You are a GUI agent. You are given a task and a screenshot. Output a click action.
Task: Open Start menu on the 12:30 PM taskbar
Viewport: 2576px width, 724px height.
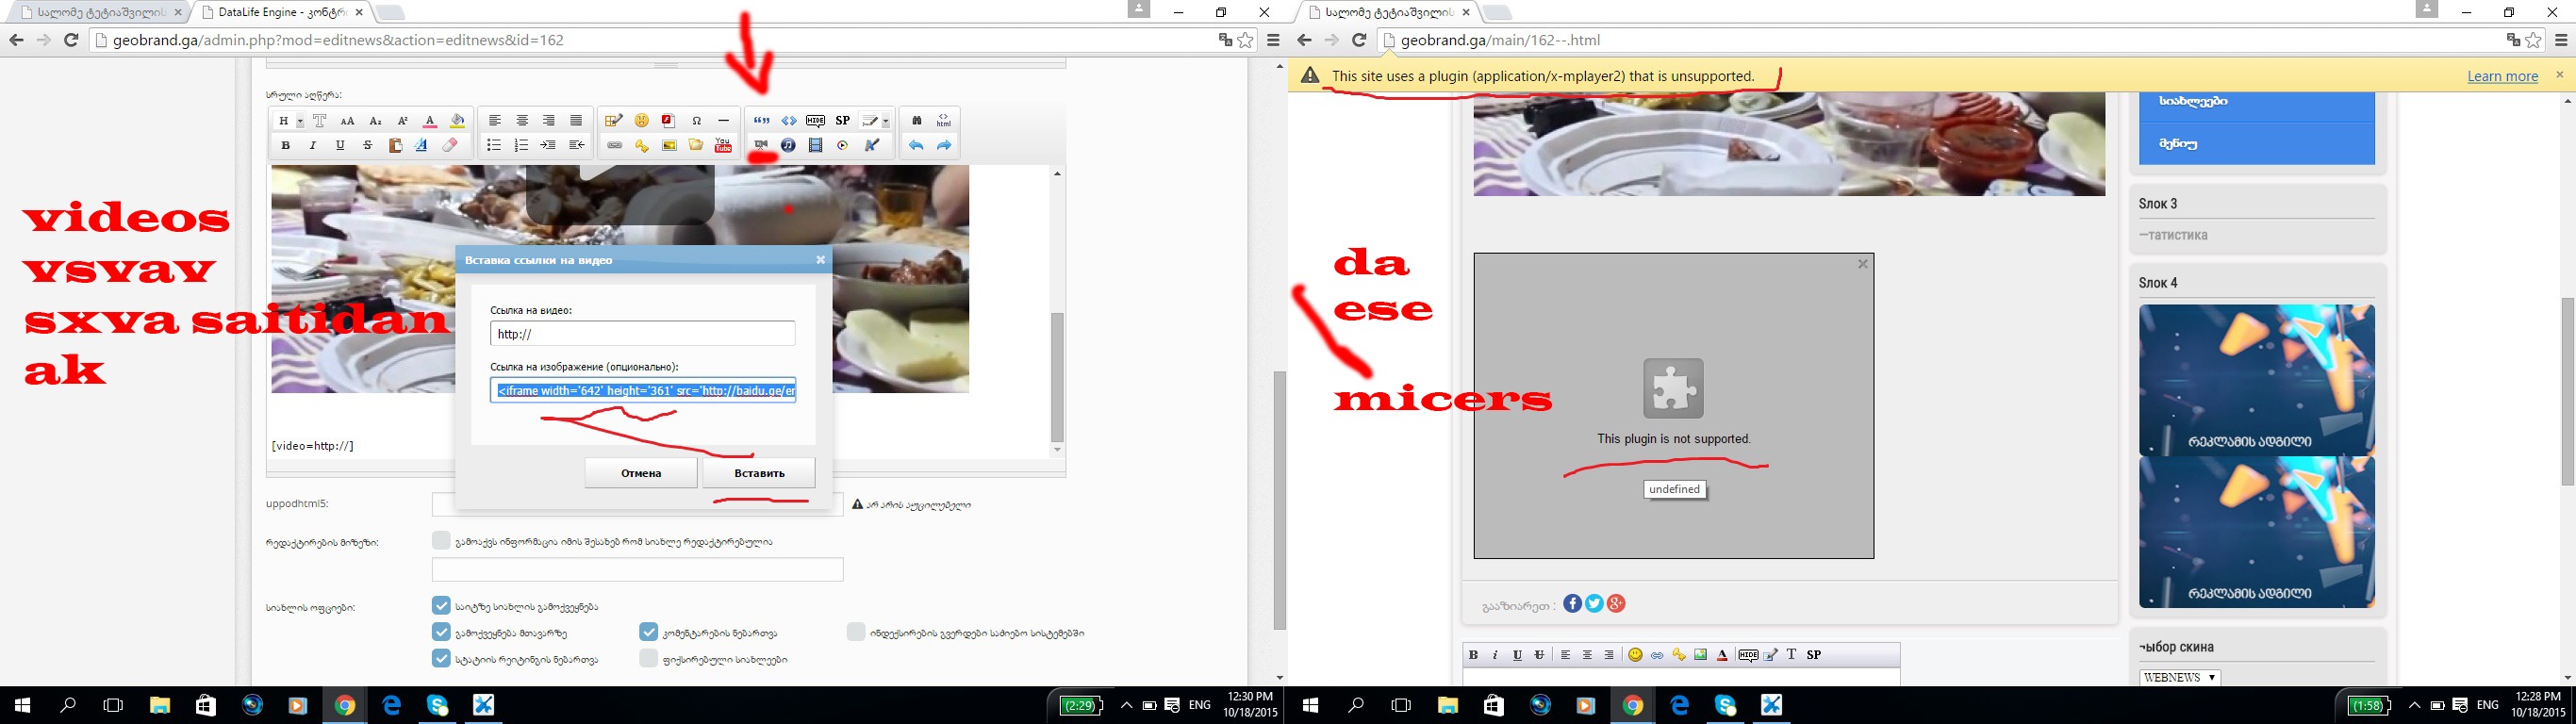point(22,705)
